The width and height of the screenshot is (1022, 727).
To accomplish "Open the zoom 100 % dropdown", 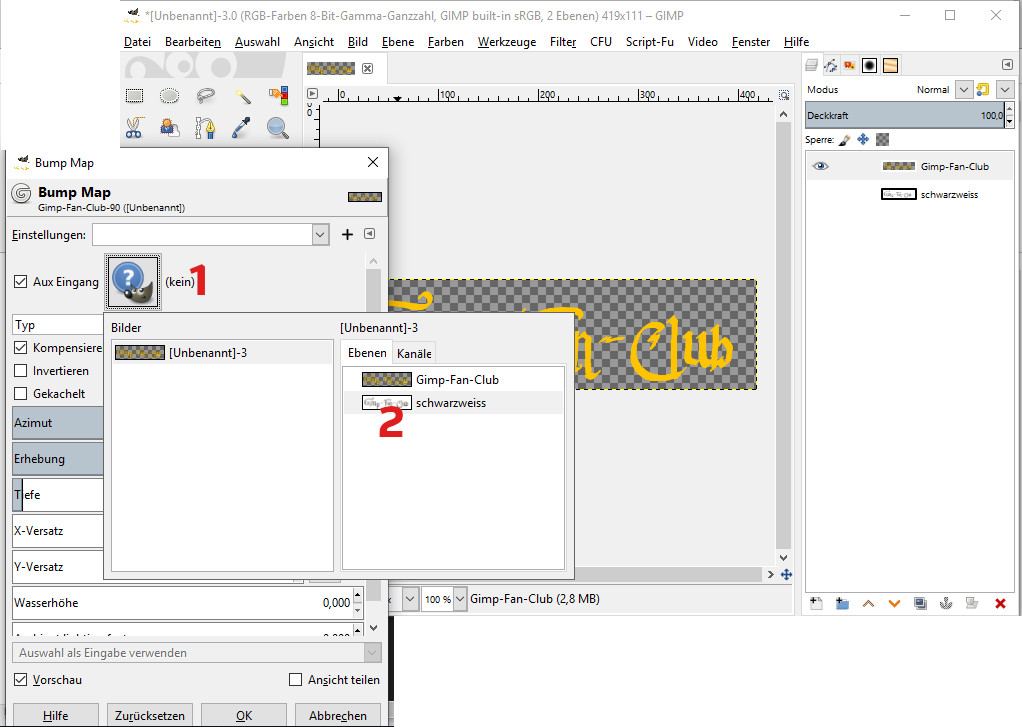I will click(460, 599).
